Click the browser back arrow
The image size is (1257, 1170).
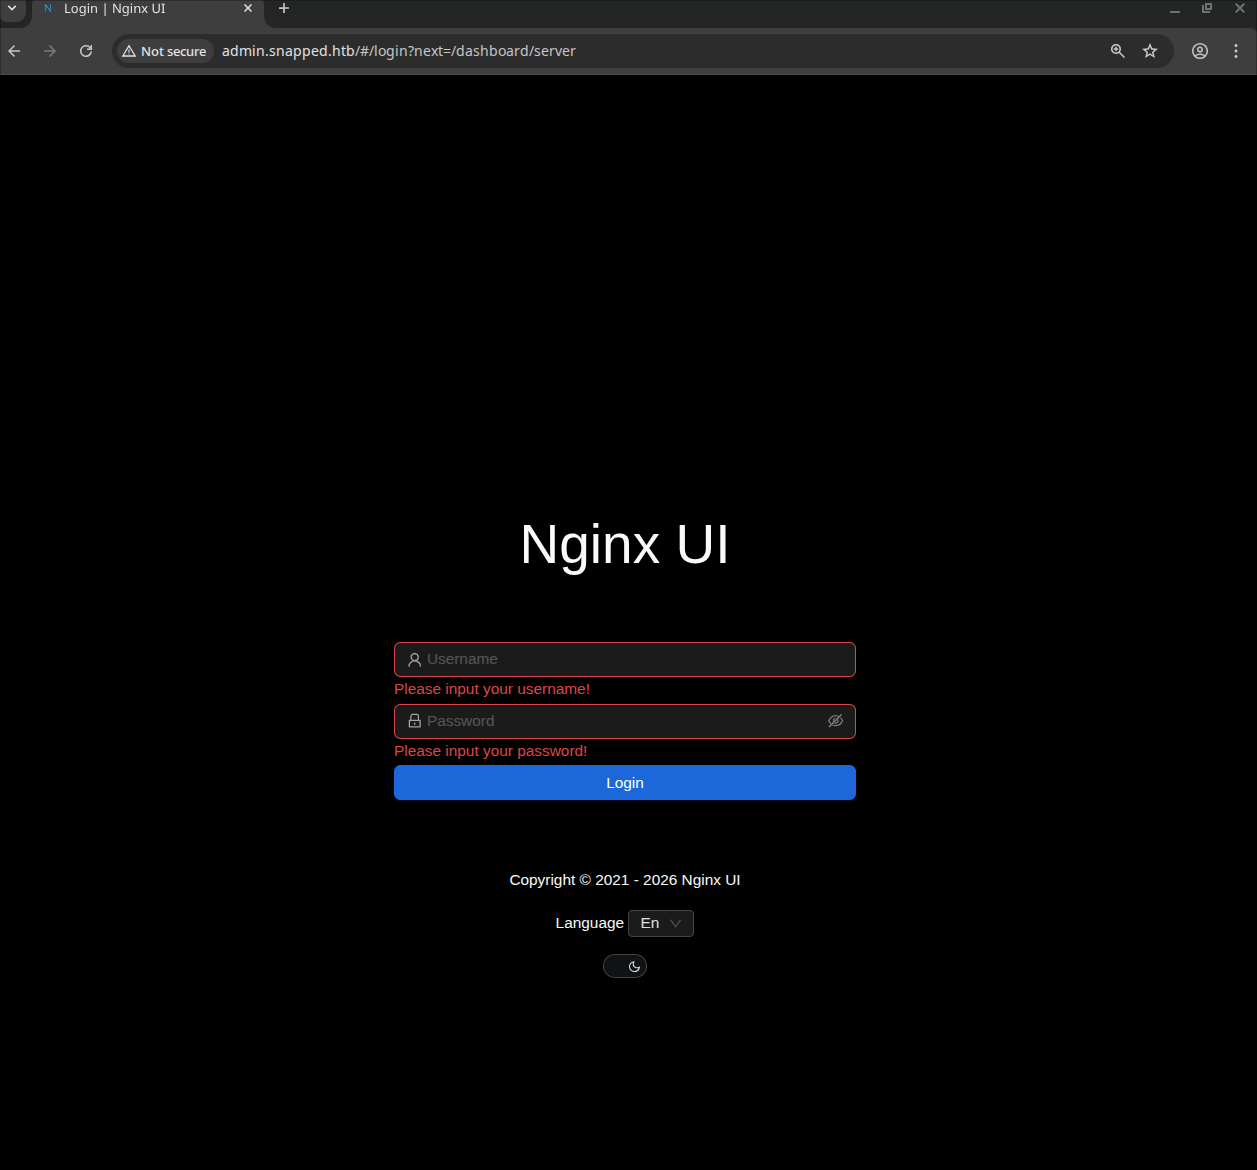point(14,51)
